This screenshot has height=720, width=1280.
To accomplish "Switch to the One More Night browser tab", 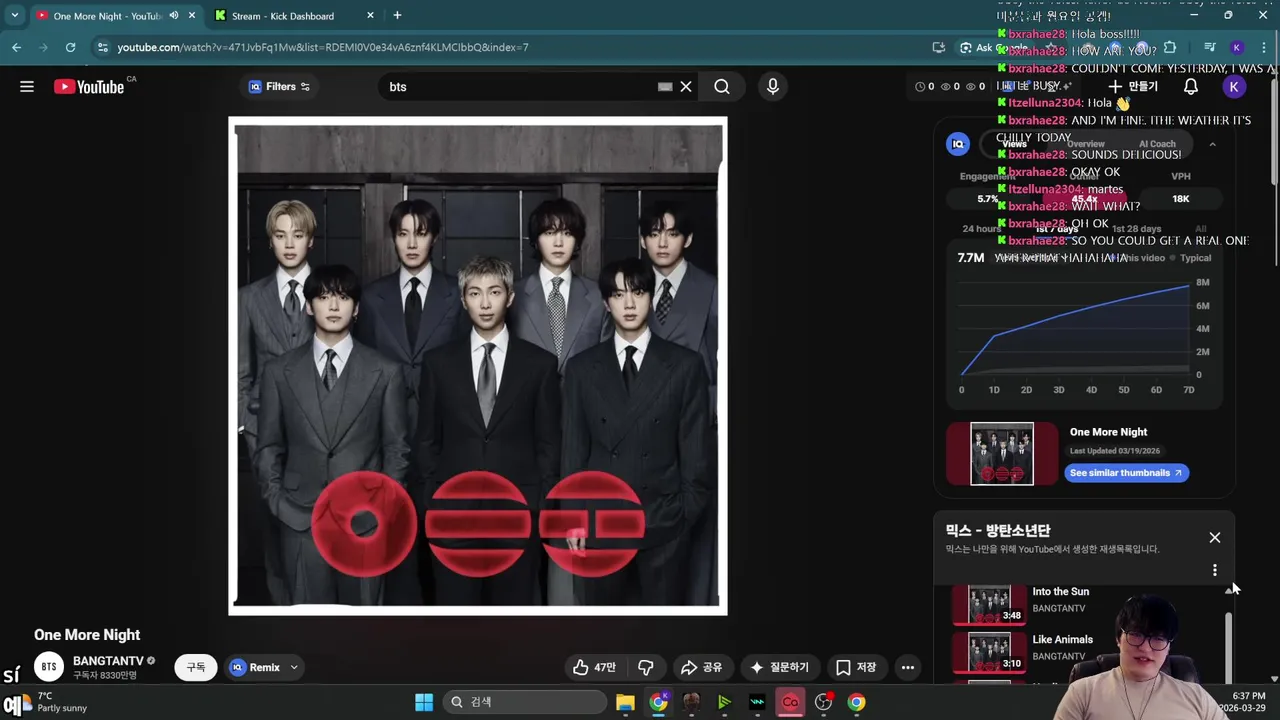I will [x=107, y=16].
